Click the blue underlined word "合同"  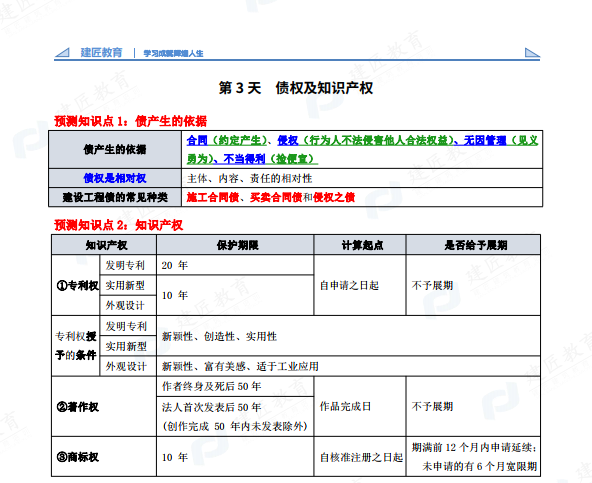tap(197, 140)
